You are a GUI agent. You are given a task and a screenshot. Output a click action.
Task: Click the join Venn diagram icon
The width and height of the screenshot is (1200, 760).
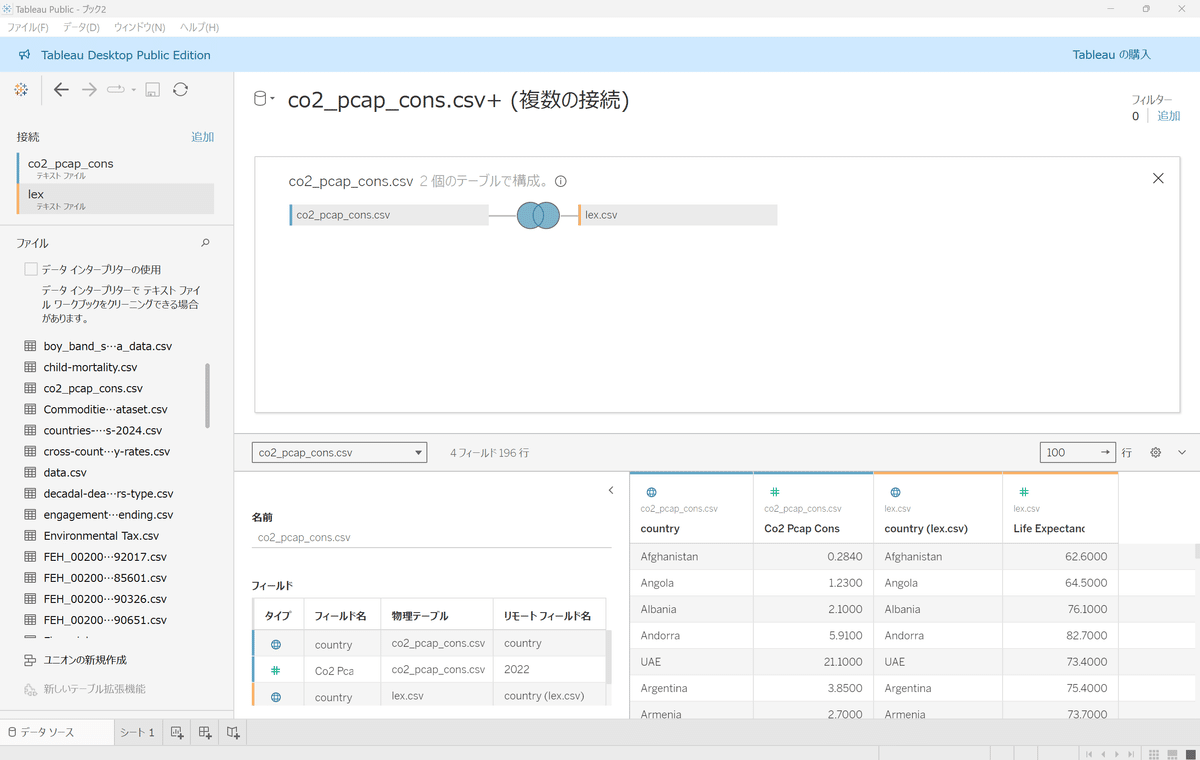(538, 215)
